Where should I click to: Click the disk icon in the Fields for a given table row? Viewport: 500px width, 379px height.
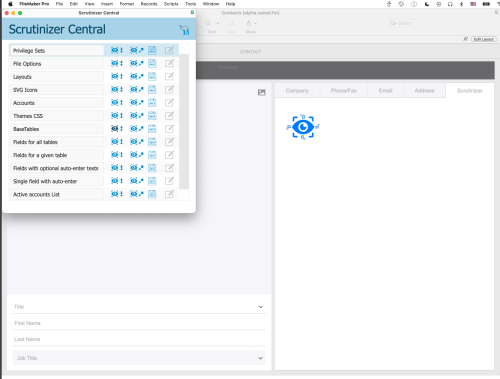click(152, 155)
